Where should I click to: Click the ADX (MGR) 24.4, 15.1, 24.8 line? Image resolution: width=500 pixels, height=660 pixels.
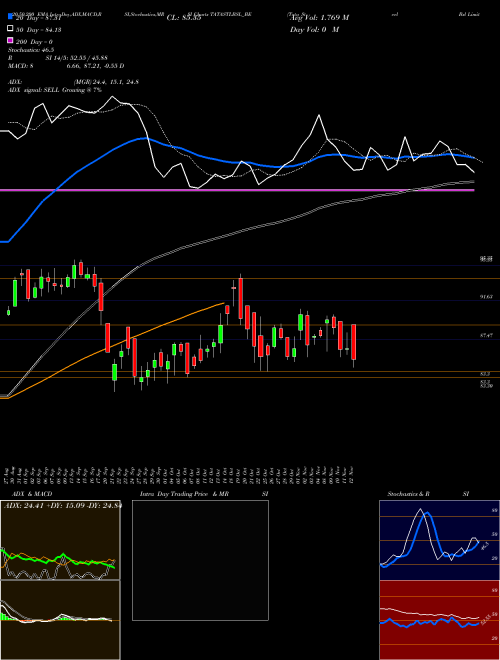[73, 82]
